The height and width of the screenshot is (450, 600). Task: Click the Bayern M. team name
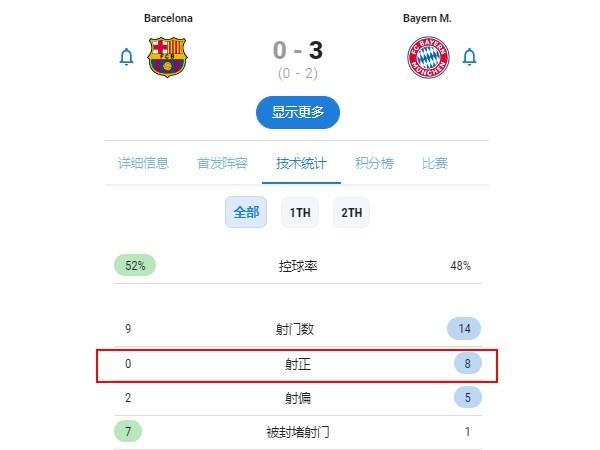[x=427, y=18]
